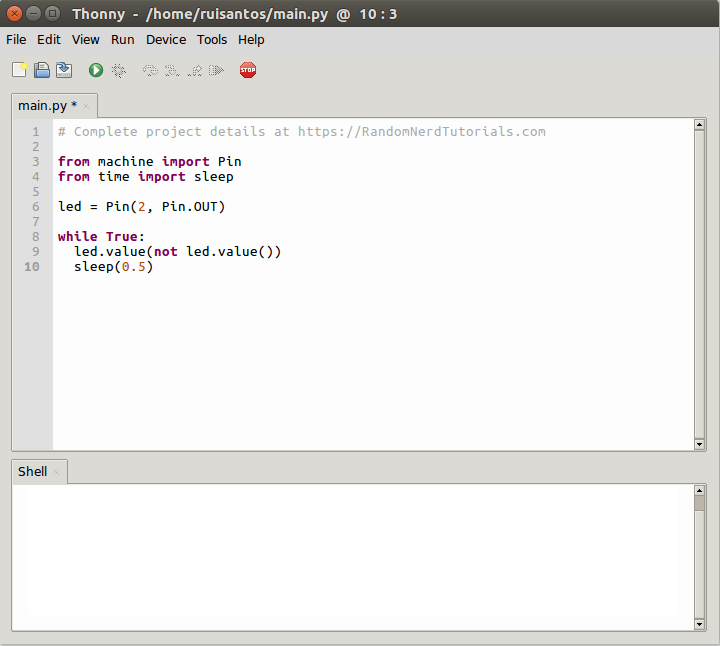Screen dimensions: 720x646
Task: Open the File menu
Action: [16, 40]
